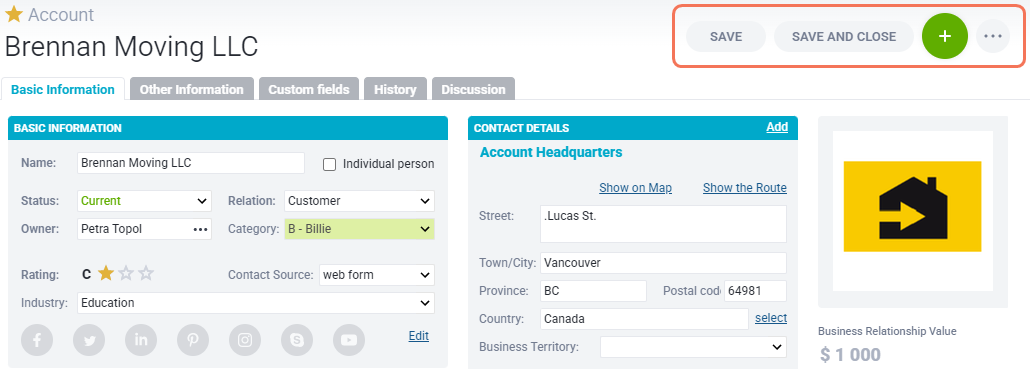This screenshot has height=369, width=1030.
Task: Check the Individual person checkbox
Action: pos(330,164)
